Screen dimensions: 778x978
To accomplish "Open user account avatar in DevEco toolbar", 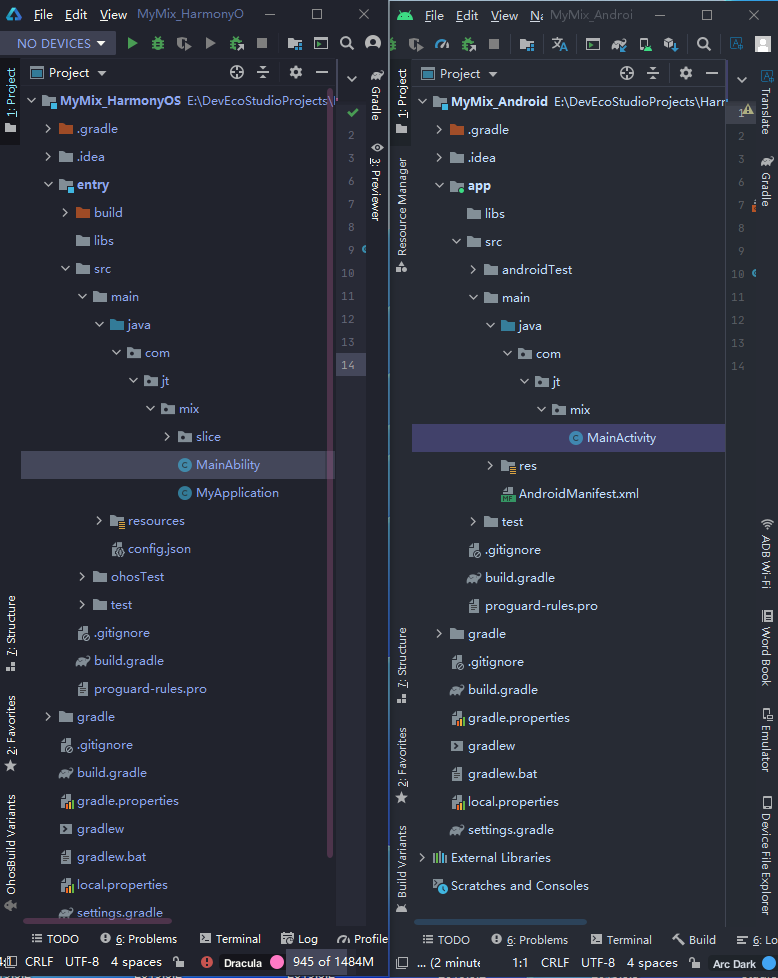I will click(x=373, y=42).
